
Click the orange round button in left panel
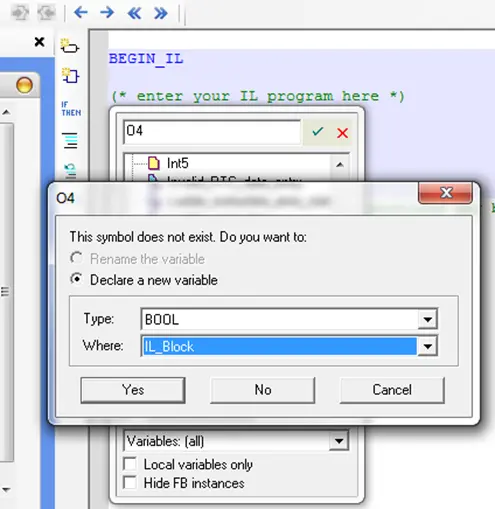[24, 85]
